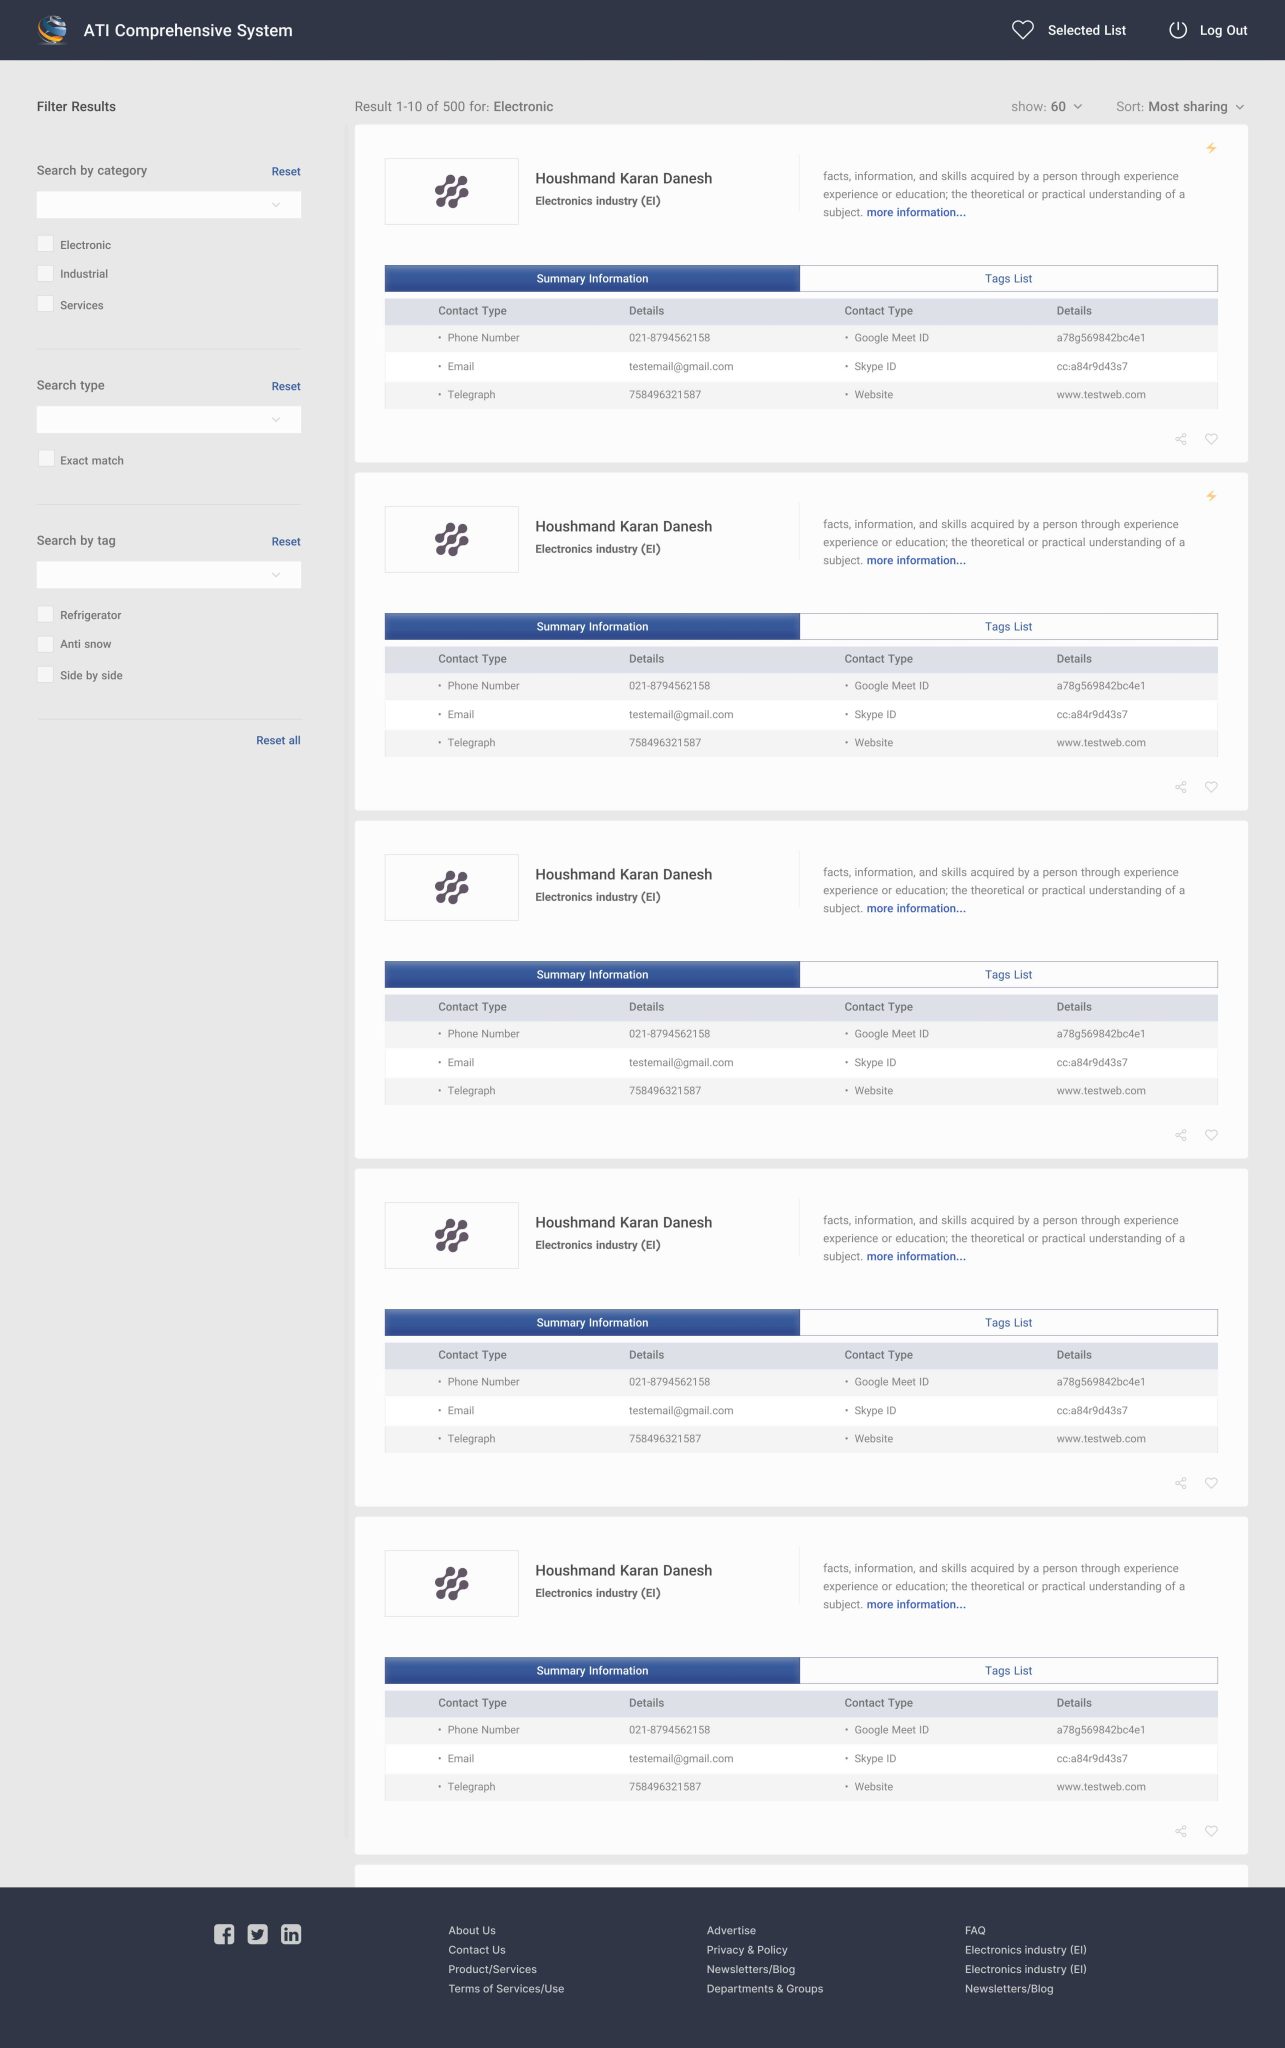Open the Search type dropdown
This screenshot has width=1285, height=2048.
[169, 419]
